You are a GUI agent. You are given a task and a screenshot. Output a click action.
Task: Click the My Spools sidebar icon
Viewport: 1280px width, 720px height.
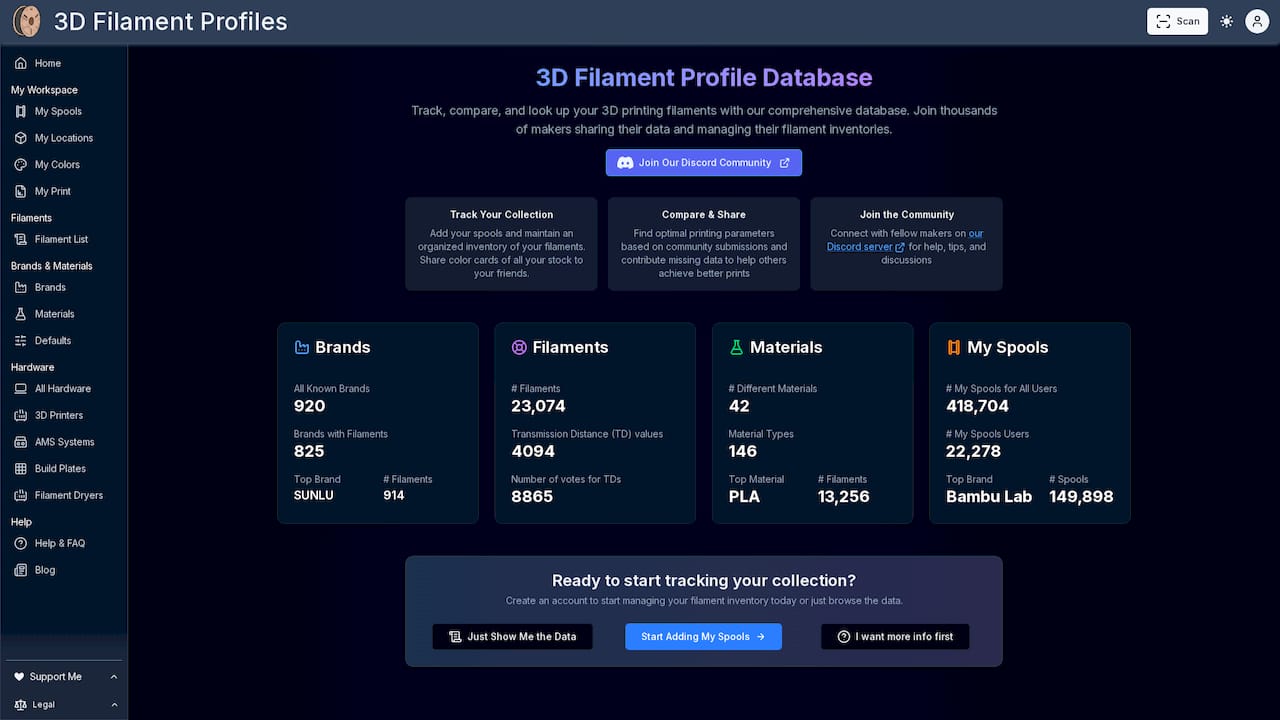(x=21, y=111)
